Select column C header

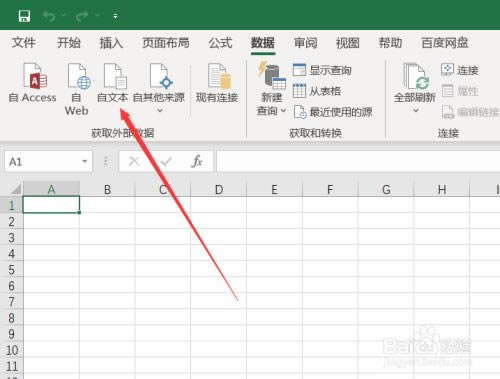coord(163,189)
